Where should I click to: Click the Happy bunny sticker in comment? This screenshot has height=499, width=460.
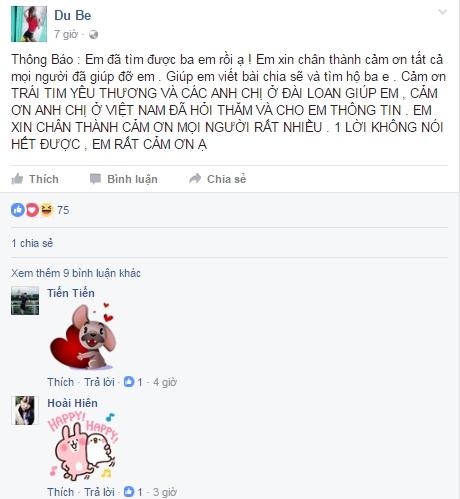pyautogui.click(x=83, y=446)
